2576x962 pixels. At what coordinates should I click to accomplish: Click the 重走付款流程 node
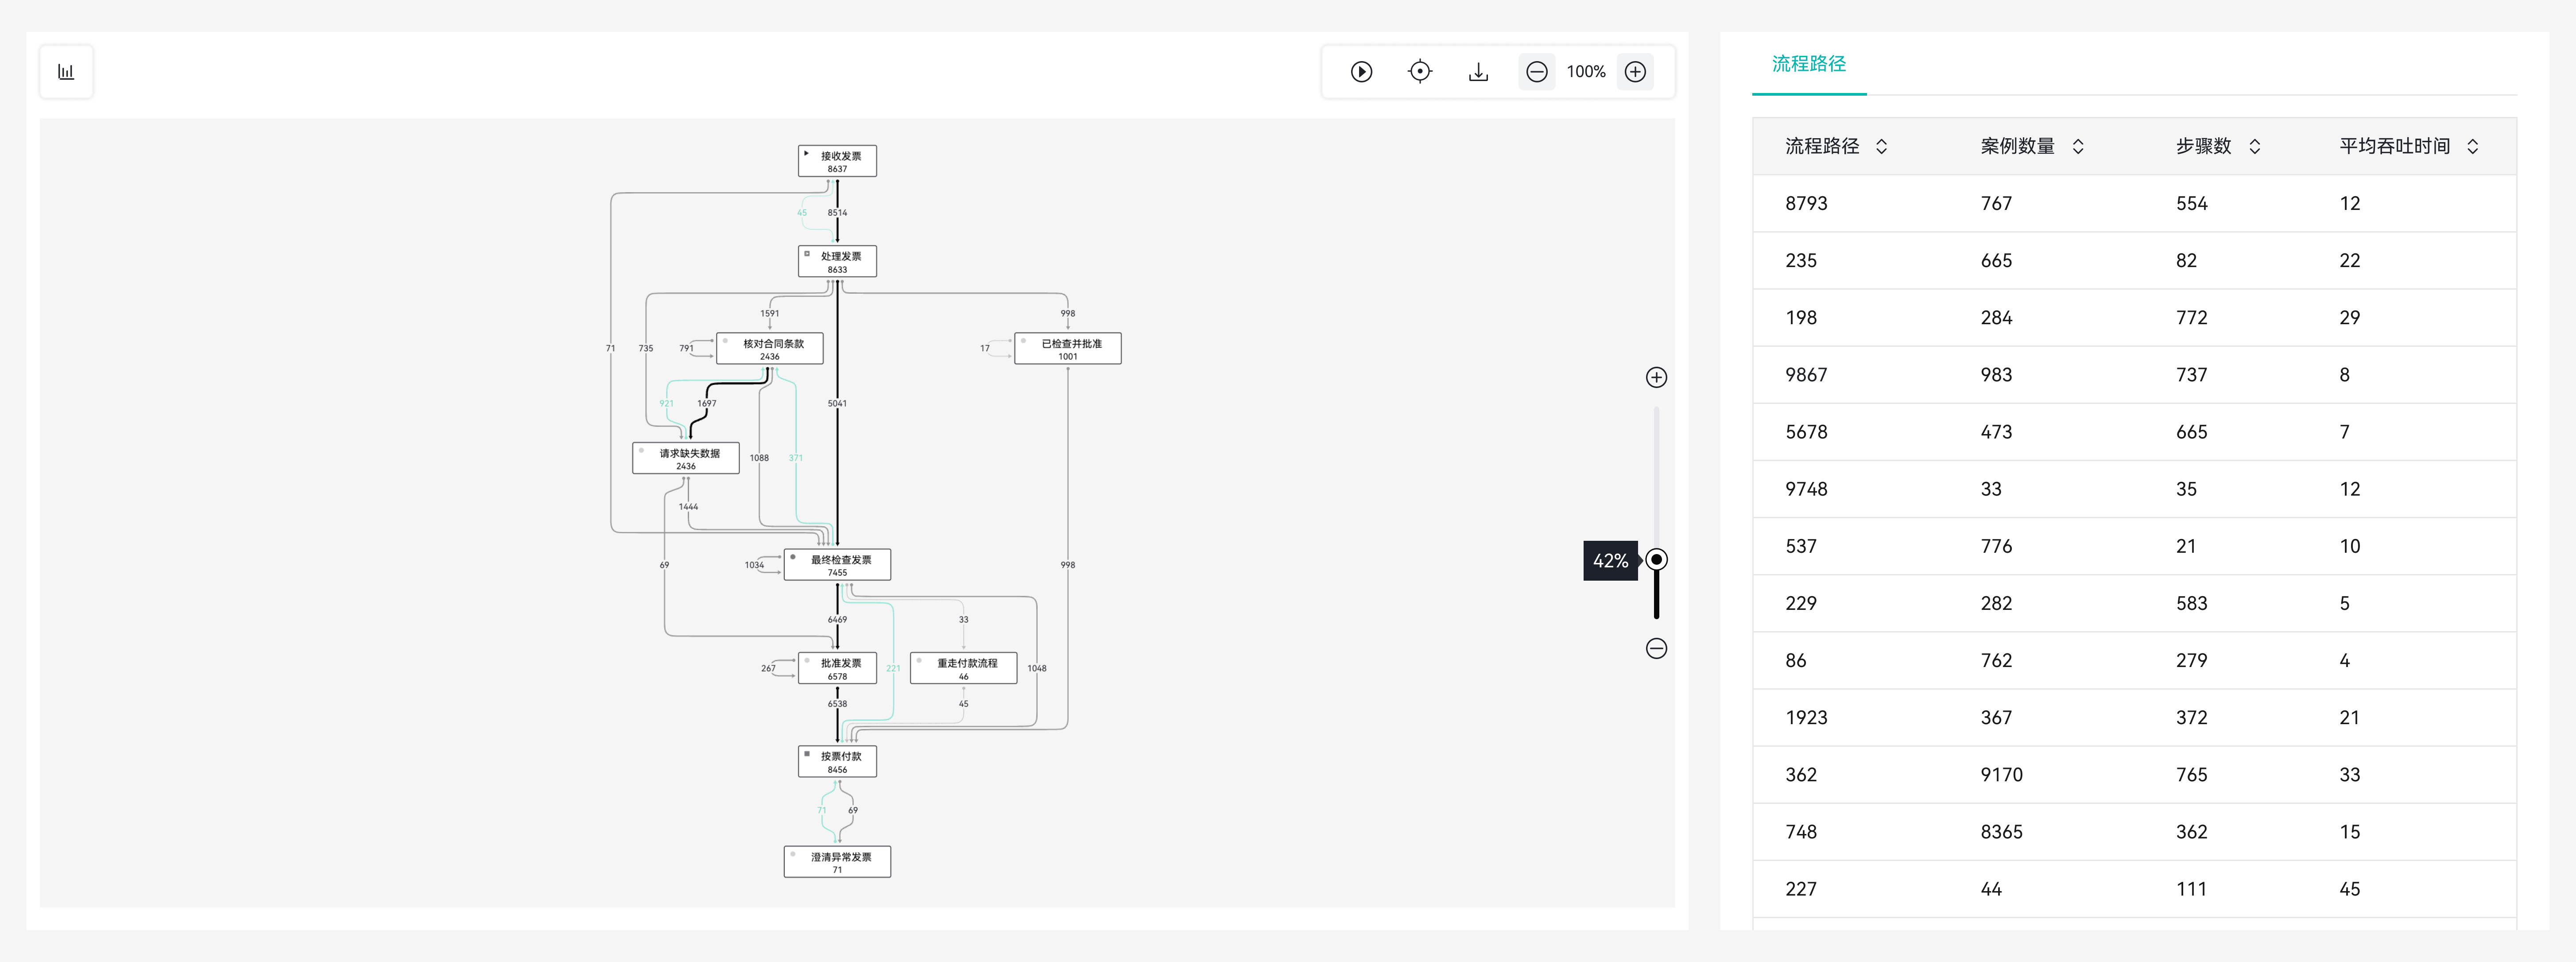[x=963, y=668]
